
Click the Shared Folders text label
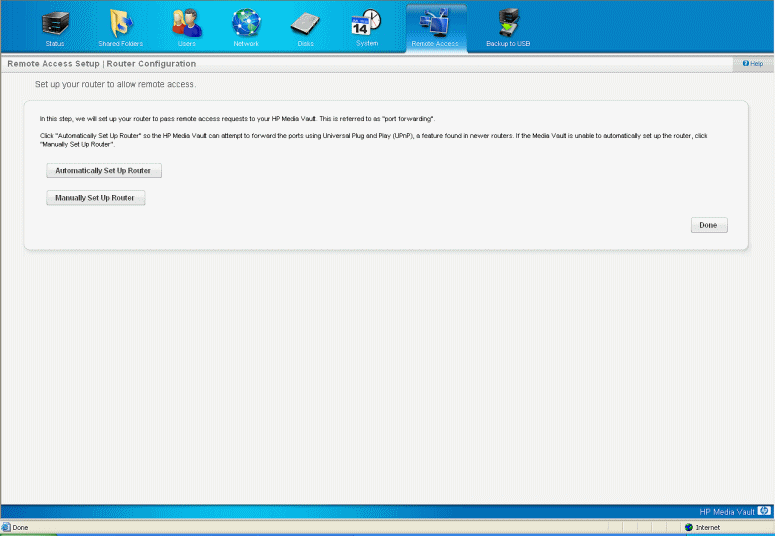[120, 44]
